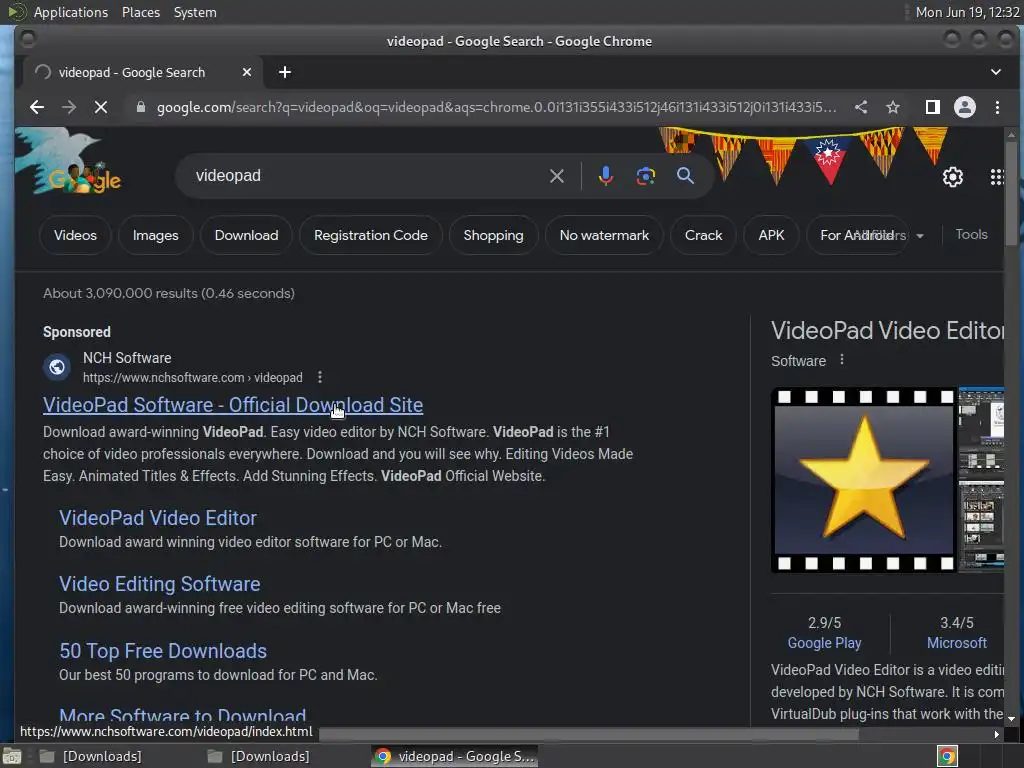Select videopad Google Search taskbar entry
The image size is (1024, 768).
pyautogui.click(x=455, y=756)
